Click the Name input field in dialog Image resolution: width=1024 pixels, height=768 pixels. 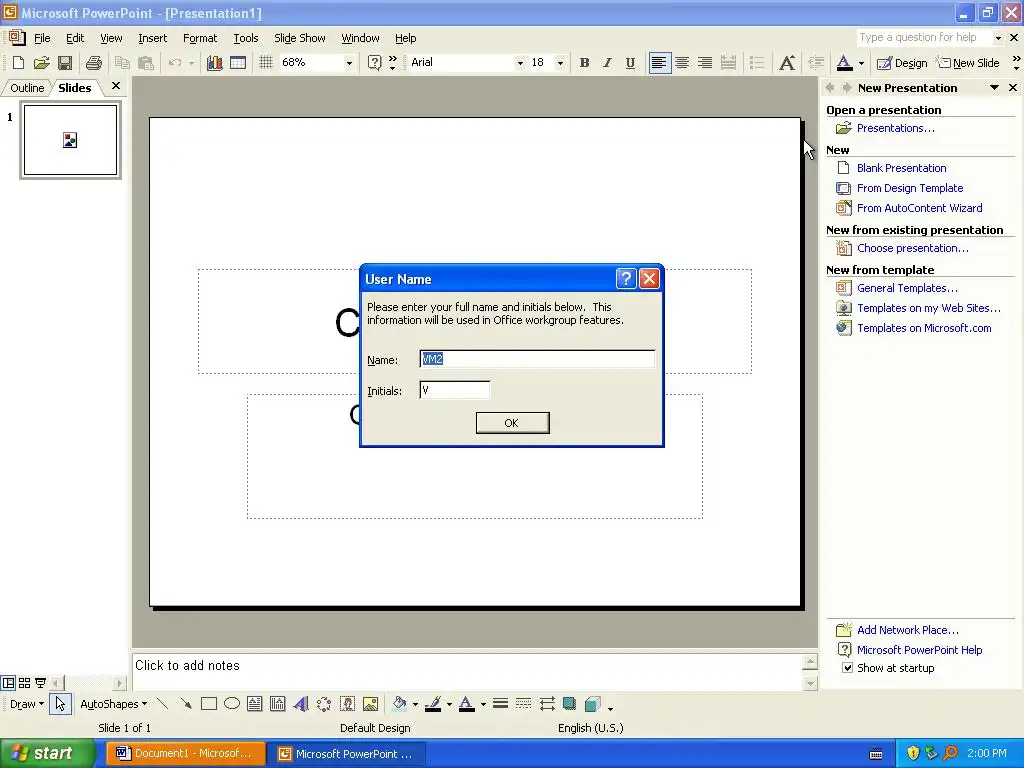pos(537,359)
